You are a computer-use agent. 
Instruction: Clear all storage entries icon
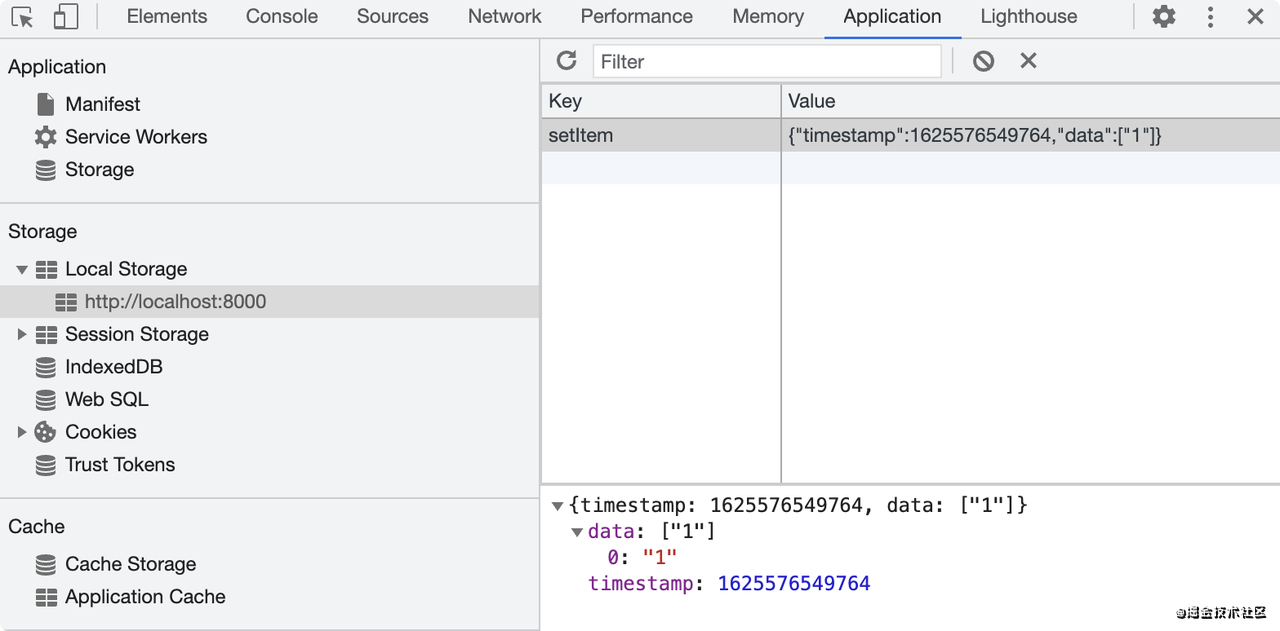coord(983,61)
